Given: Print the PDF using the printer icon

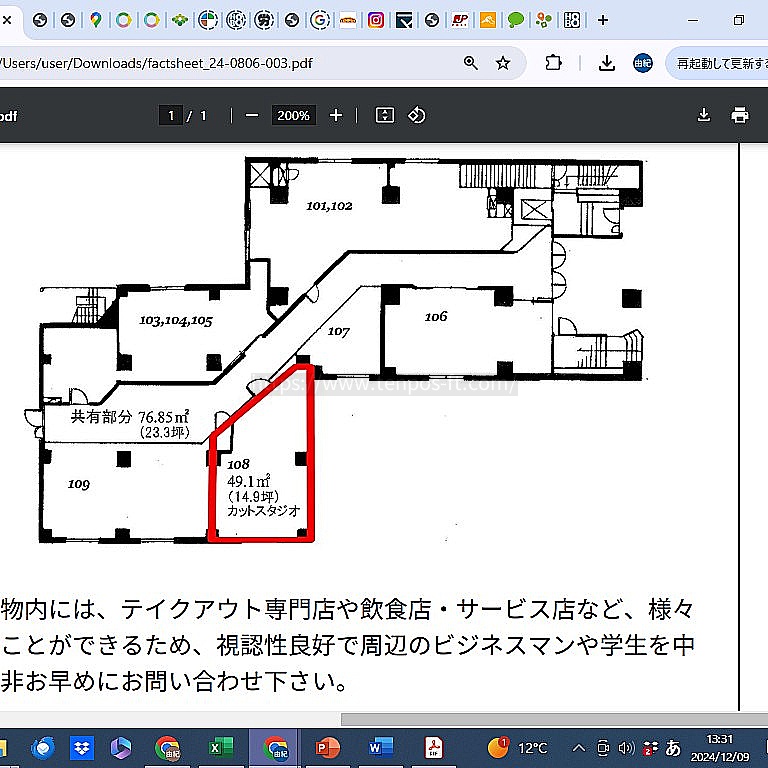Looking at the screenshot, I should (740, 116).
